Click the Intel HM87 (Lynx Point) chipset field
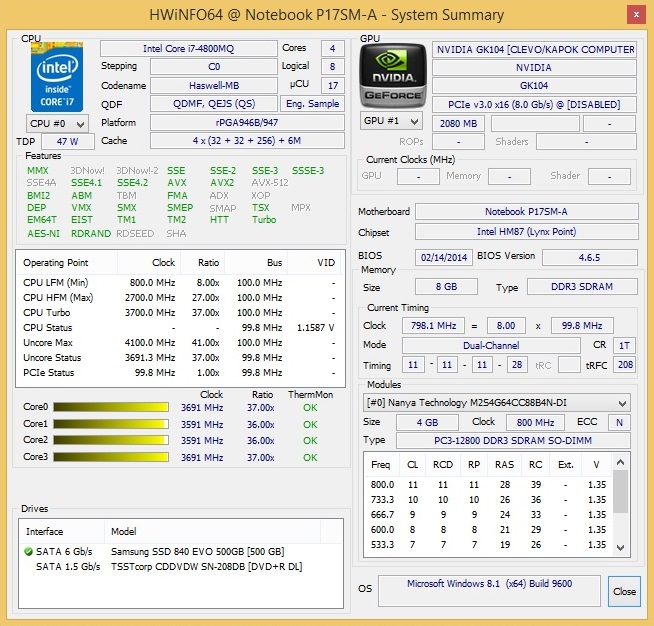654x626 pixels. point(526,231)
